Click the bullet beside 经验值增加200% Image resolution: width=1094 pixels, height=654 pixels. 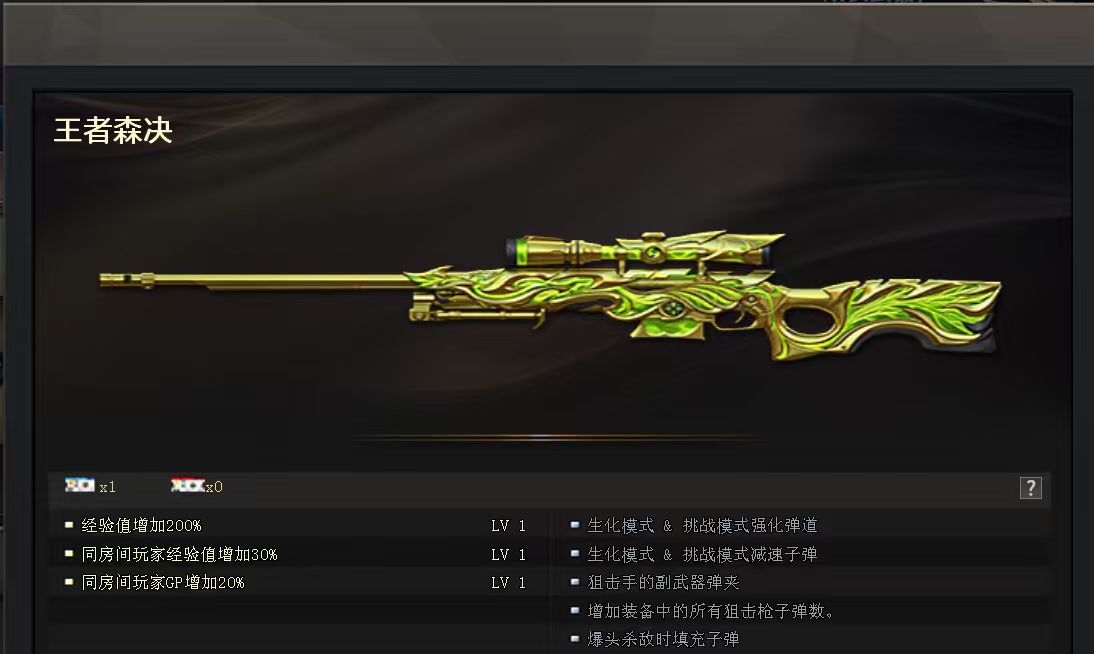pyautogui.click(x=69, y=525)
